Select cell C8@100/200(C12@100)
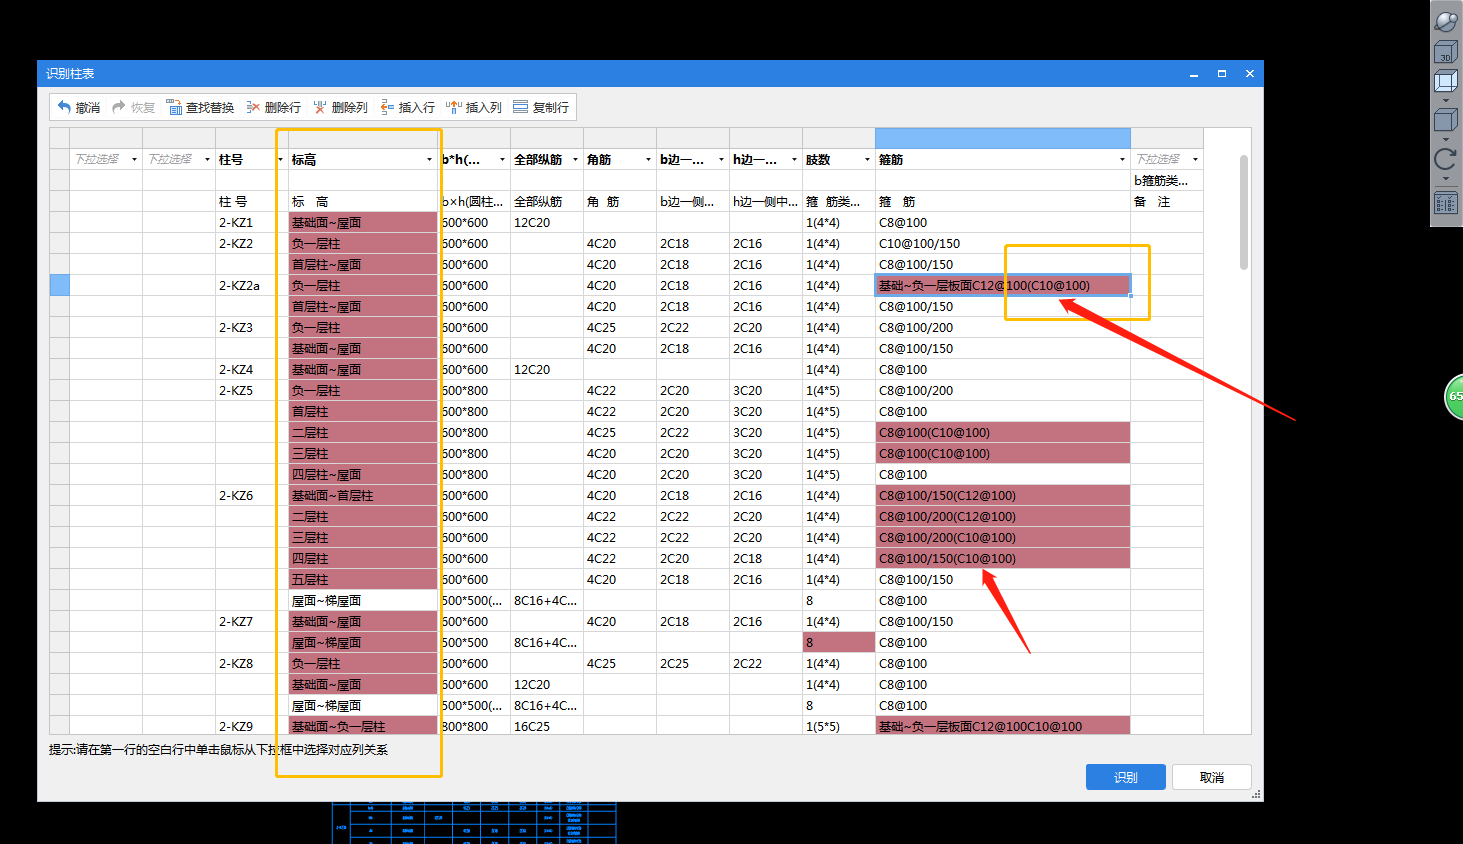This screenshot has height=844, width=1463. [1003, 516]
